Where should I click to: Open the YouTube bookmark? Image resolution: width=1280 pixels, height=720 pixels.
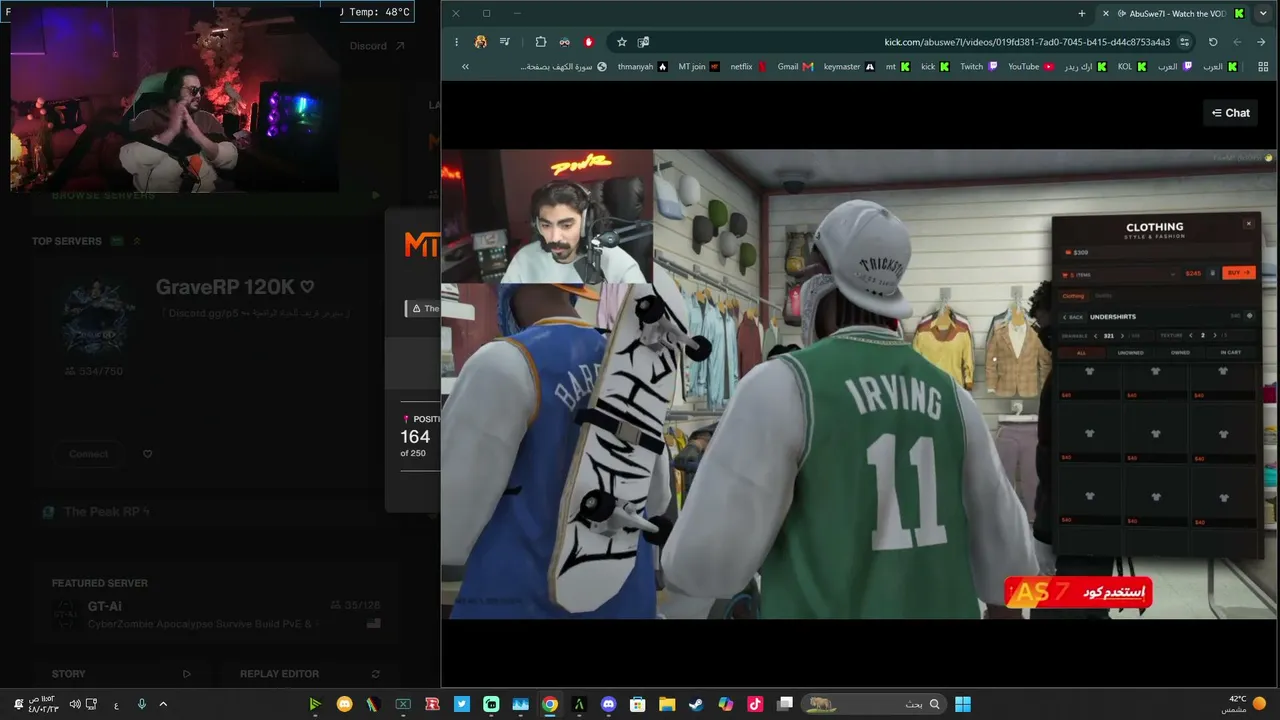pos(1030,67)
